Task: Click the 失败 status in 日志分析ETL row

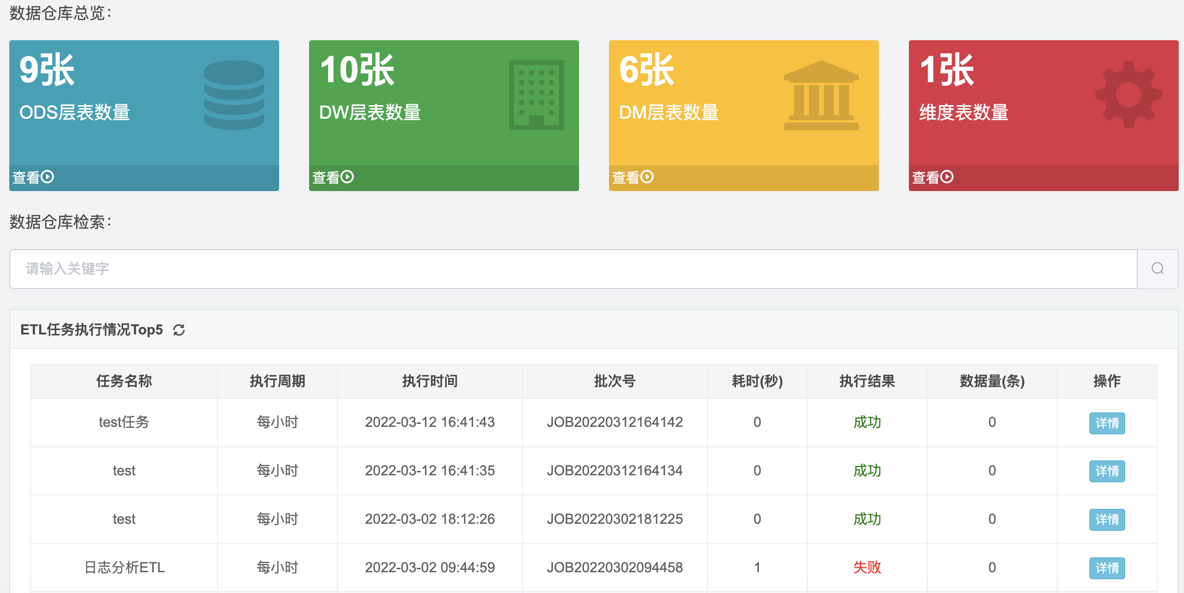Action: point(867,568)
